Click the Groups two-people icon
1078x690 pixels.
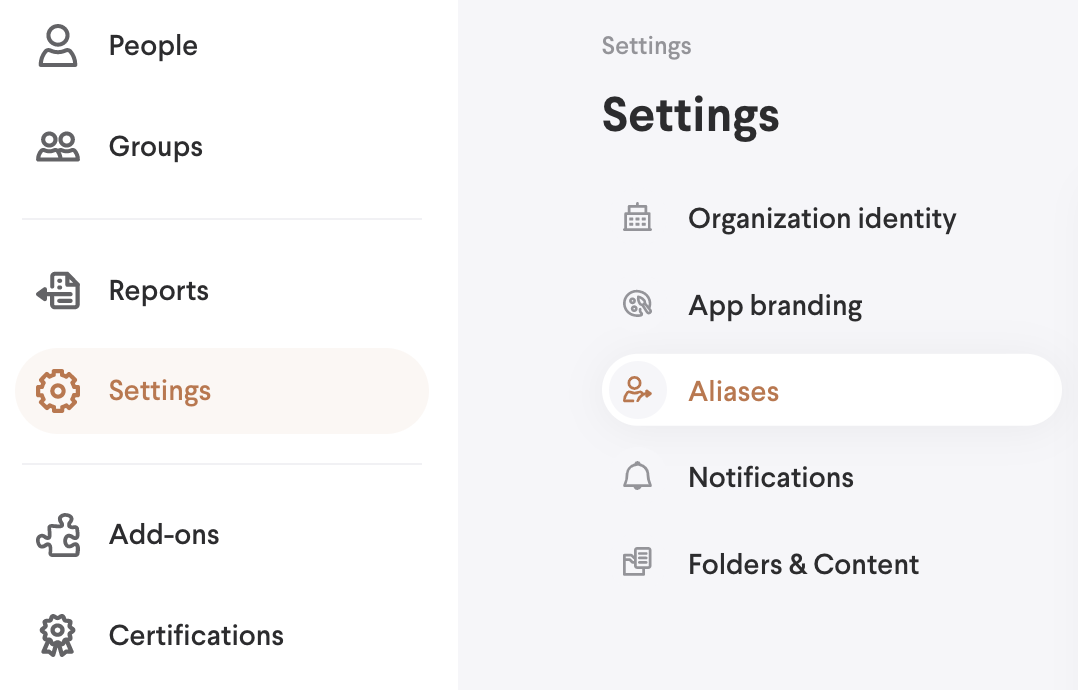coord(58,147)
